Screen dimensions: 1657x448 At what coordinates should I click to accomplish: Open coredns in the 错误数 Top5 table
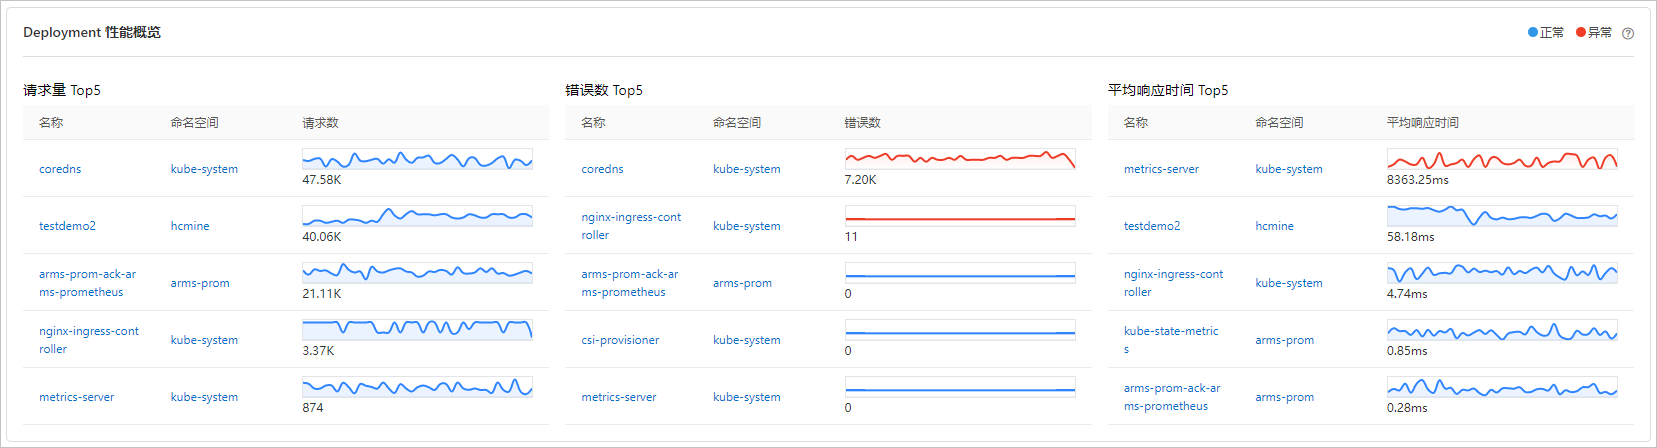[x=602, y=169]
